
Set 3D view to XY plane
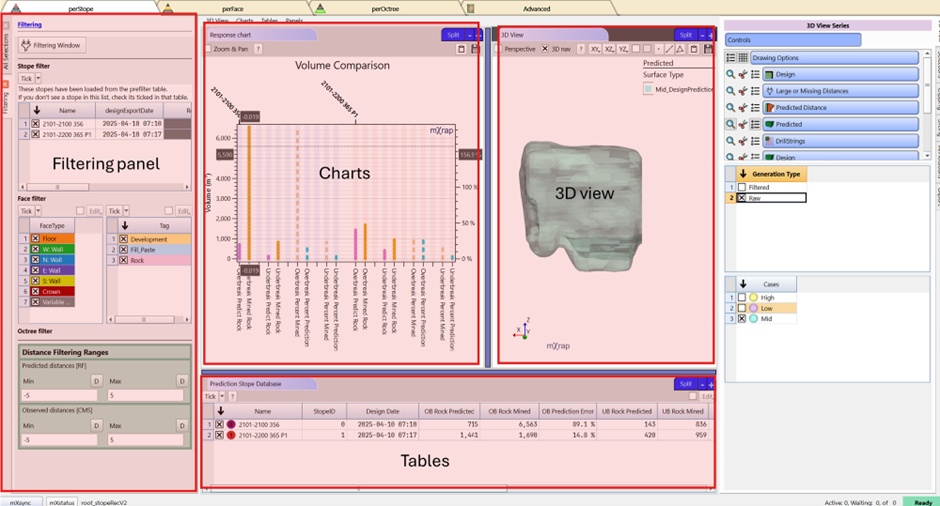tap(595, 49)
